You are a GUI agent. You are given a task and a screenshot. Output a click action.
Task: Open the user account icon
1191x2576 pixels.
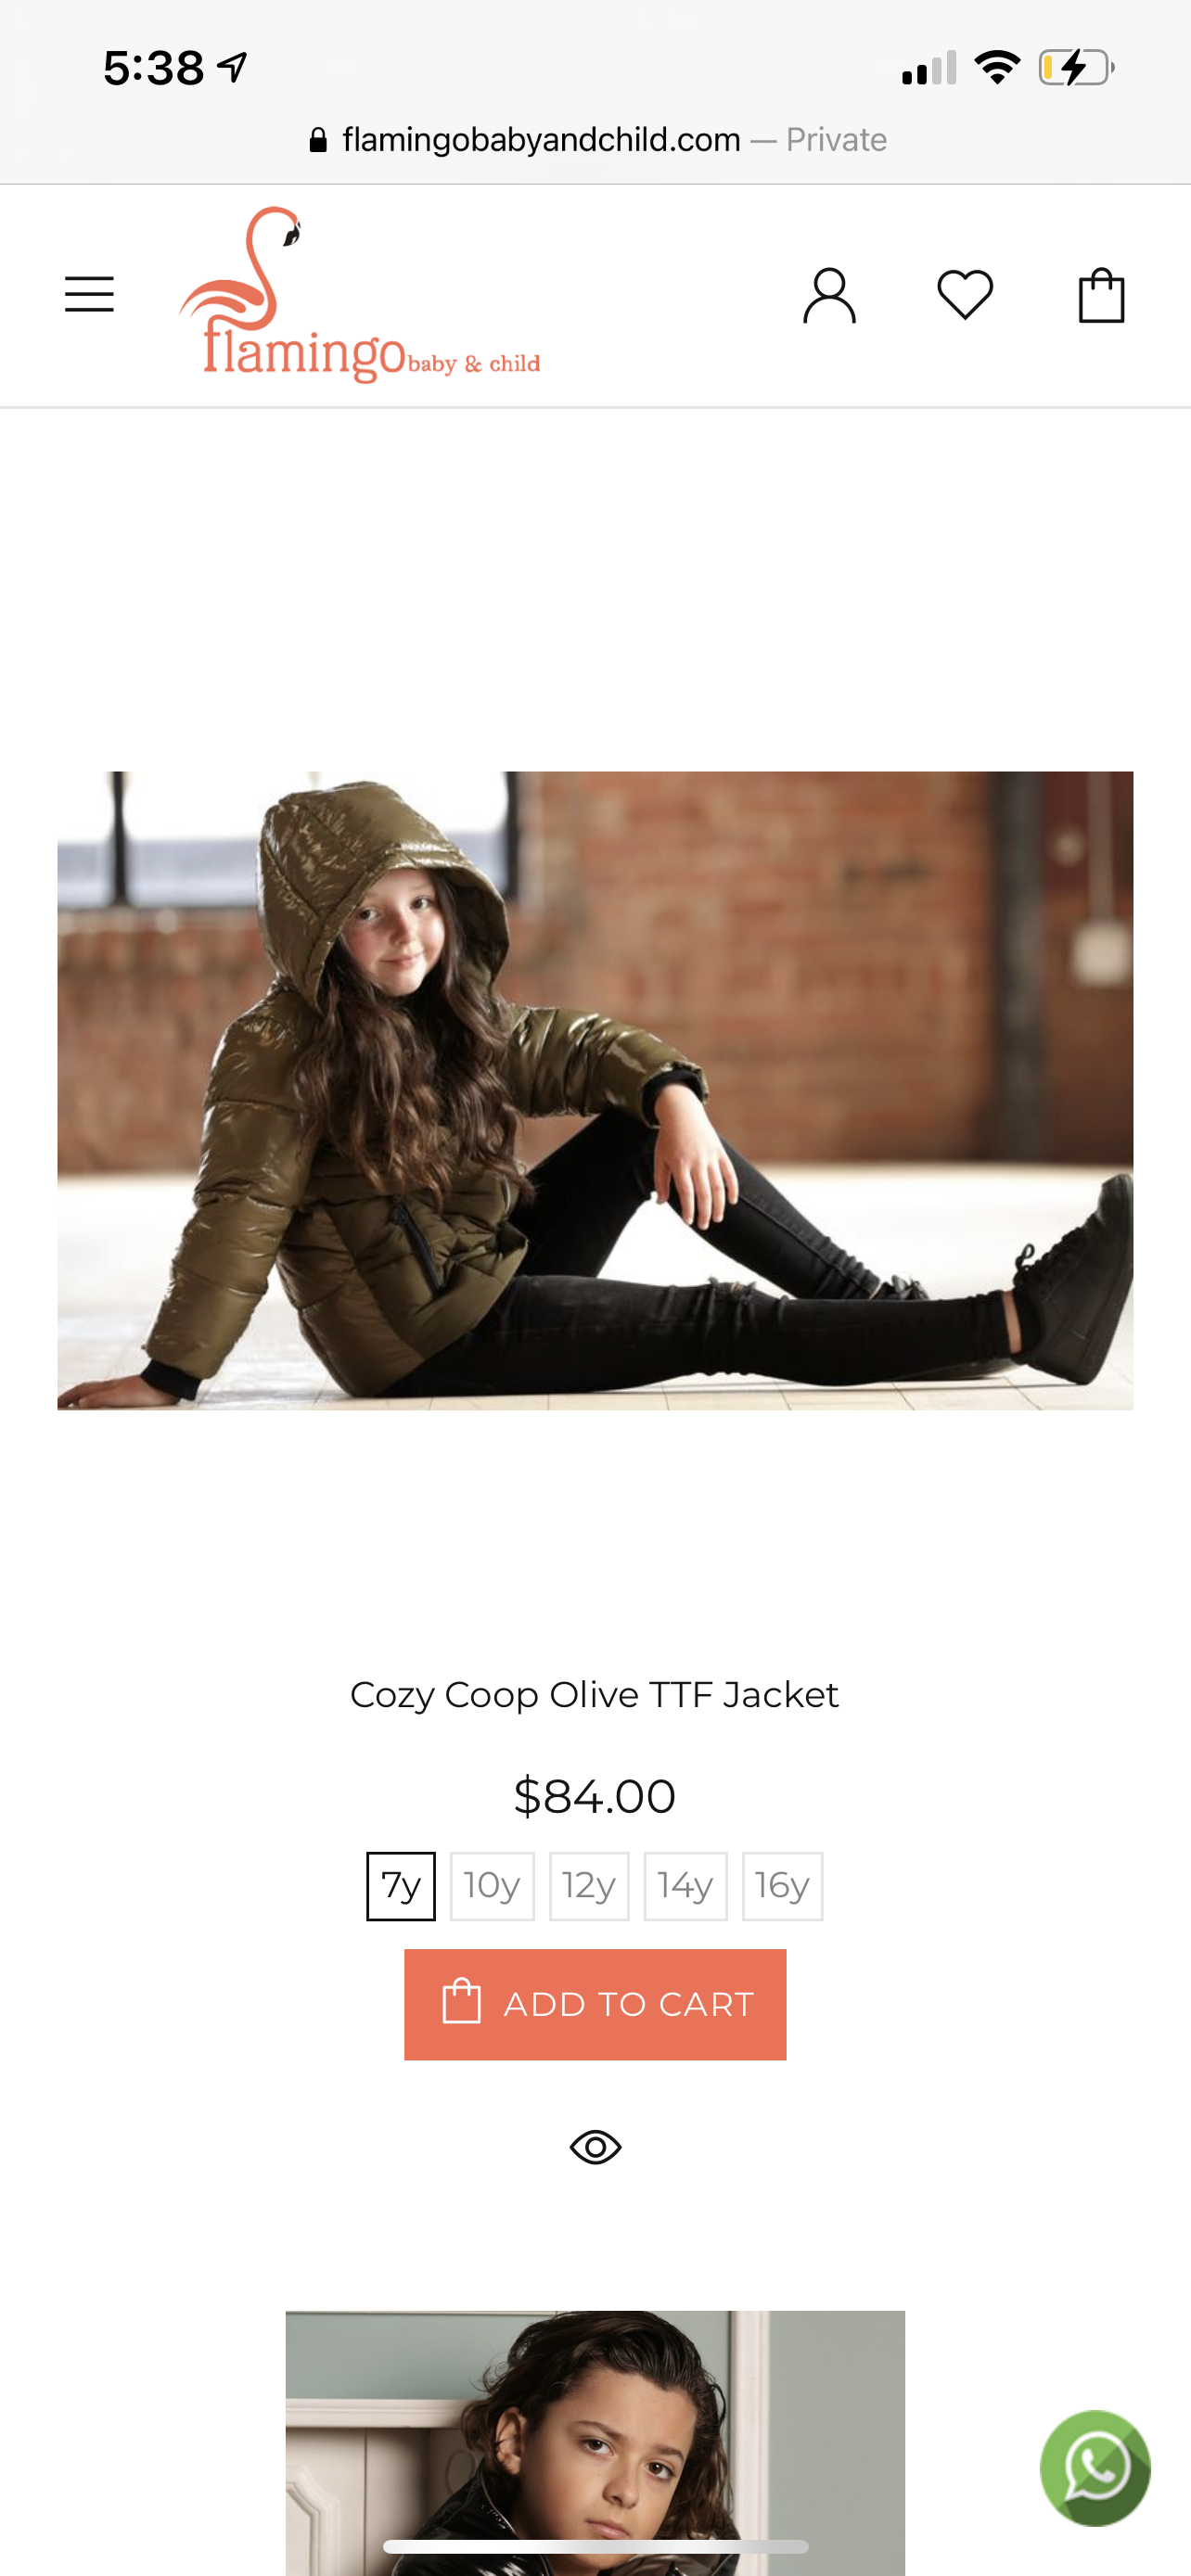coord(829,296)
